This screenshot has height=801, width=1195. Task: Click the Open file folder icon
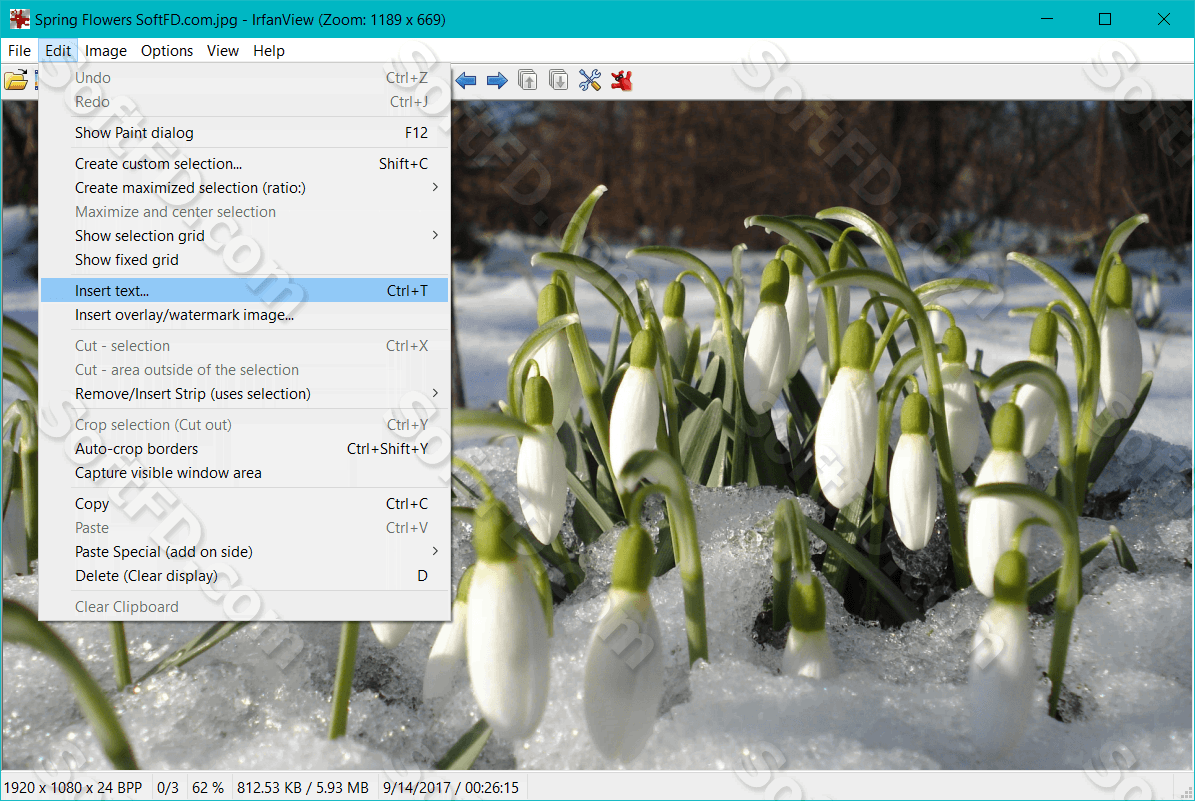16,80
